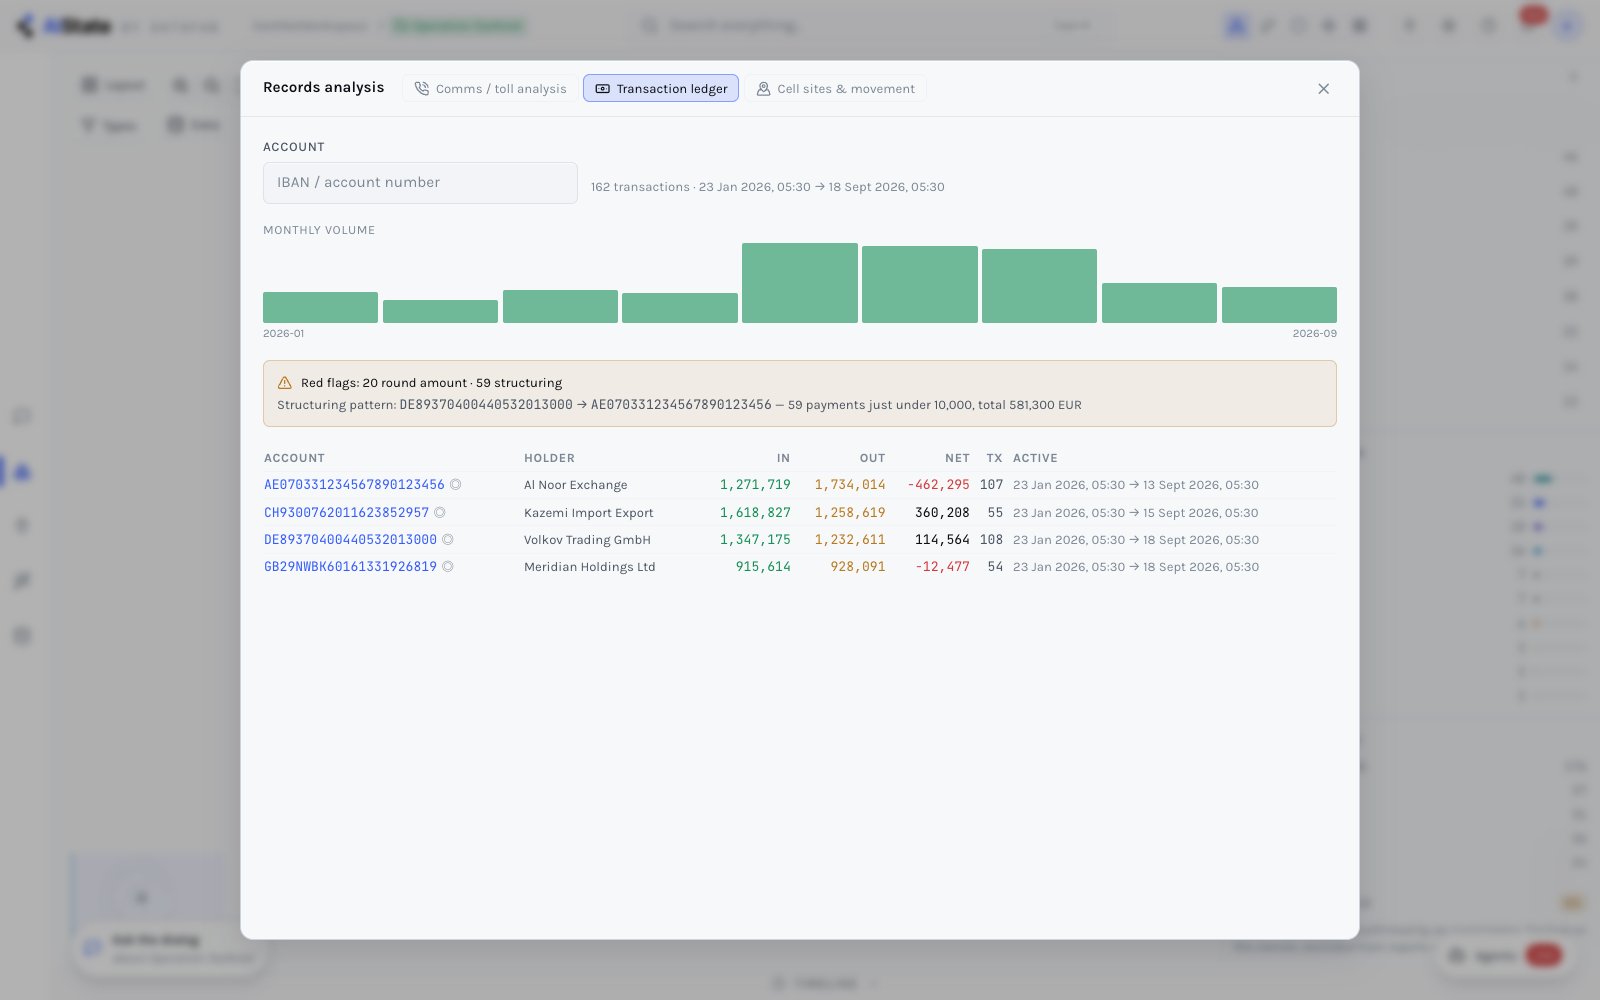Click net value 360,208

[942, 513]
